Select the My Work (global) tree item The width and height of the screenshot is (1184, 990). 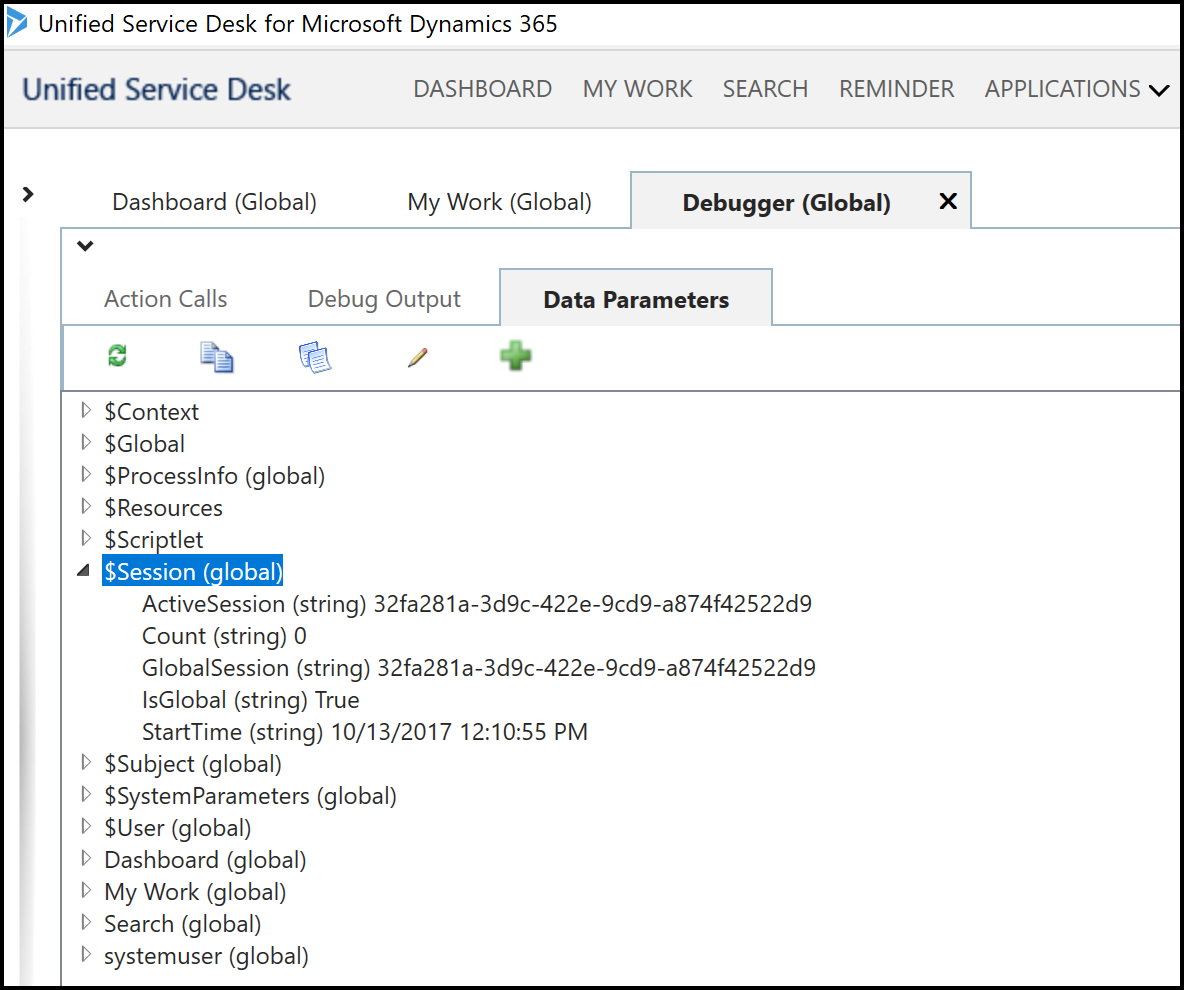(x=195, y=891)
